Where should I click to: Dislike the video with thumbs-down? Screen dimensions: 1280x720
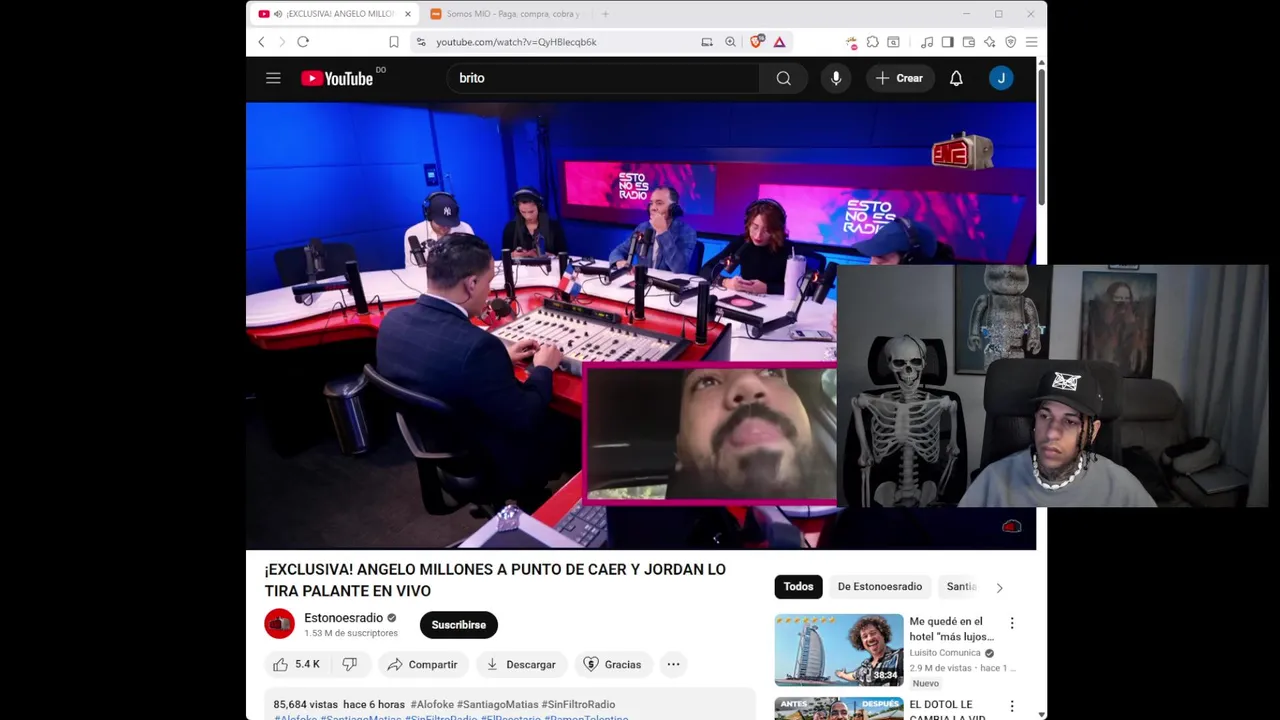click(350, 664)
